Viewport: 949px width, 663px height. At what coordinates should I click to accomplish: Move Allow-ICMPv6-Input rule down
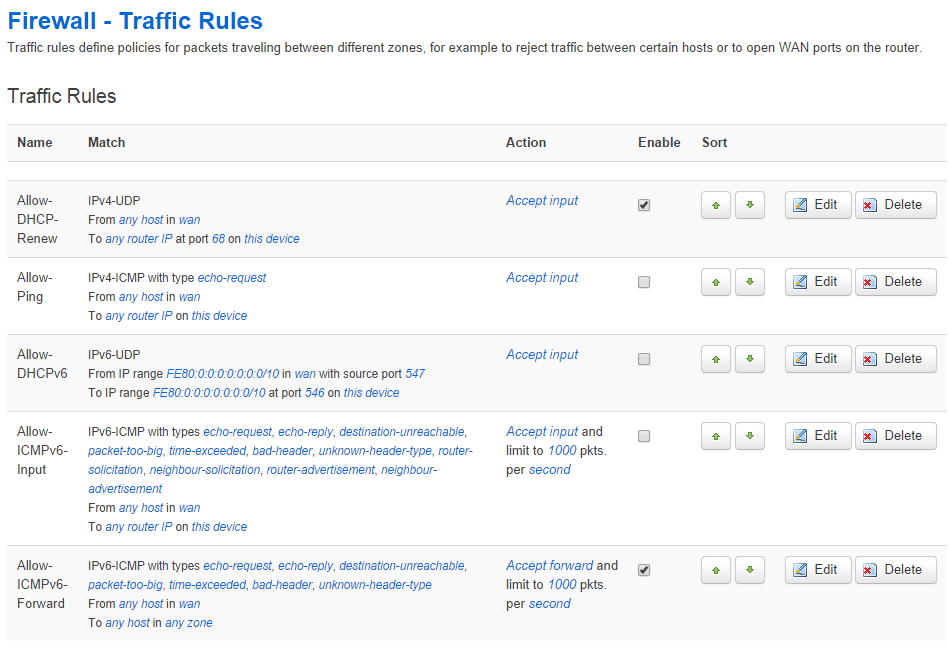coord(750,436)
